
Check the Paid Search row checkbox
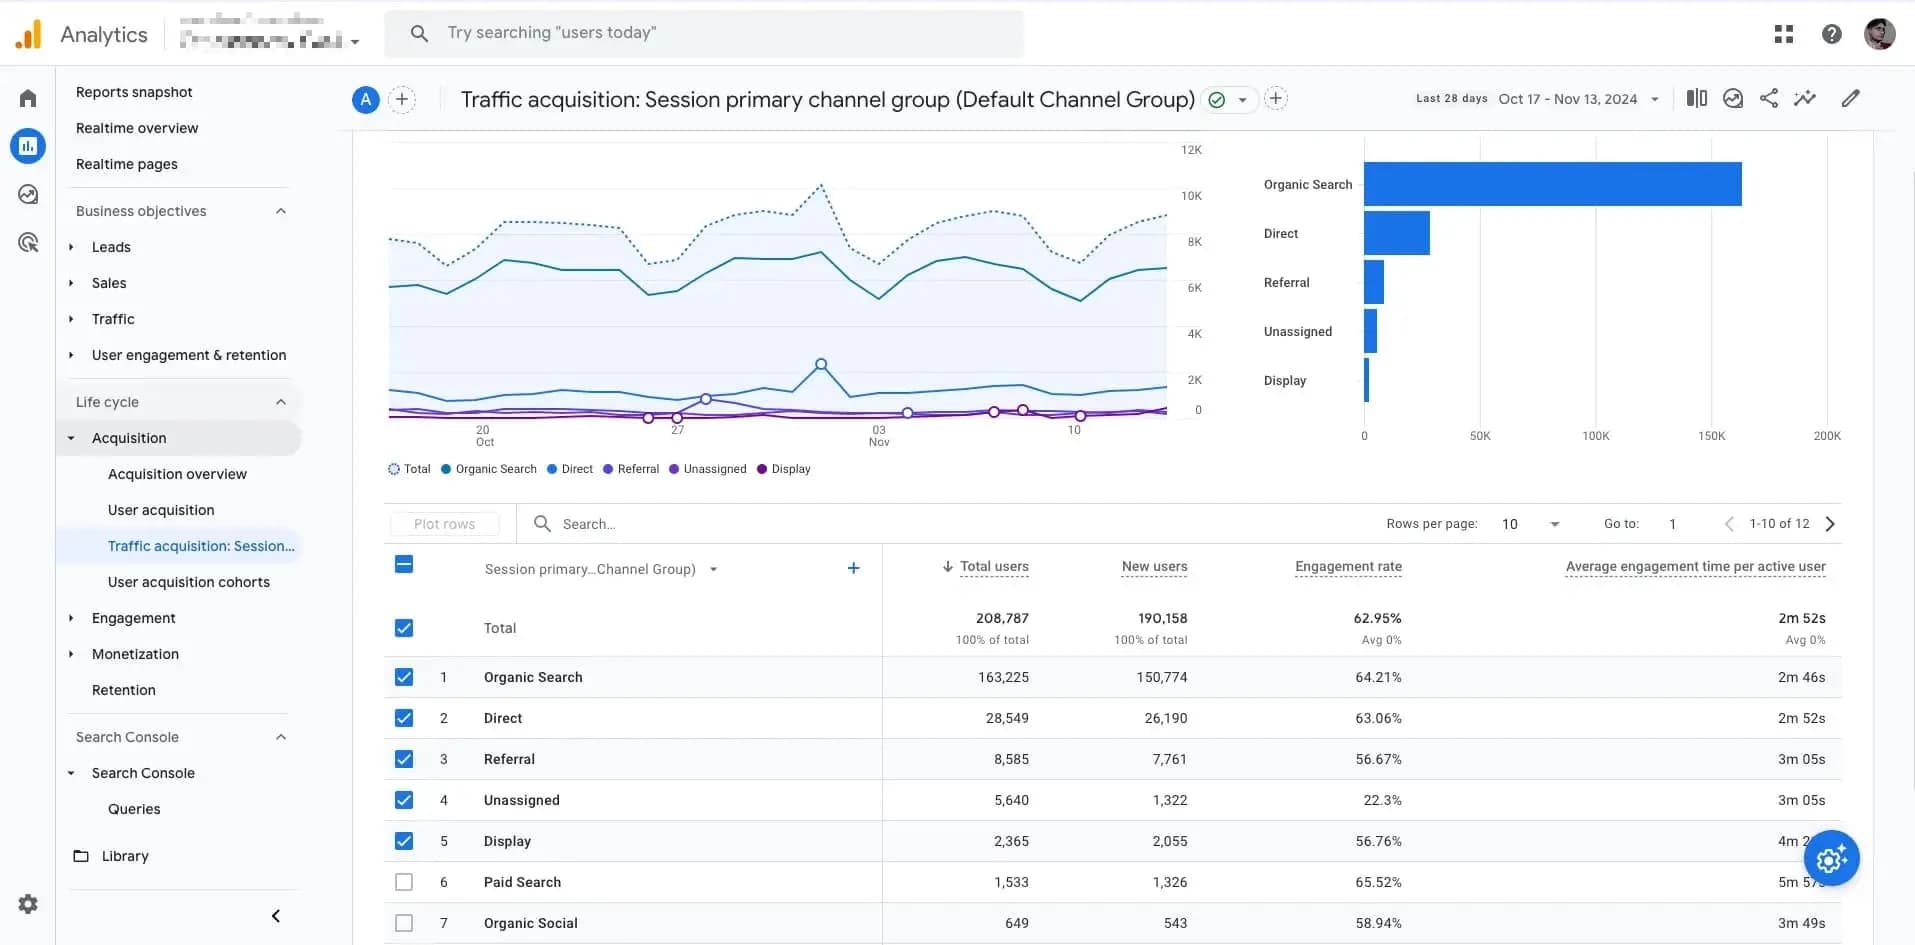[x=404, y=882]
